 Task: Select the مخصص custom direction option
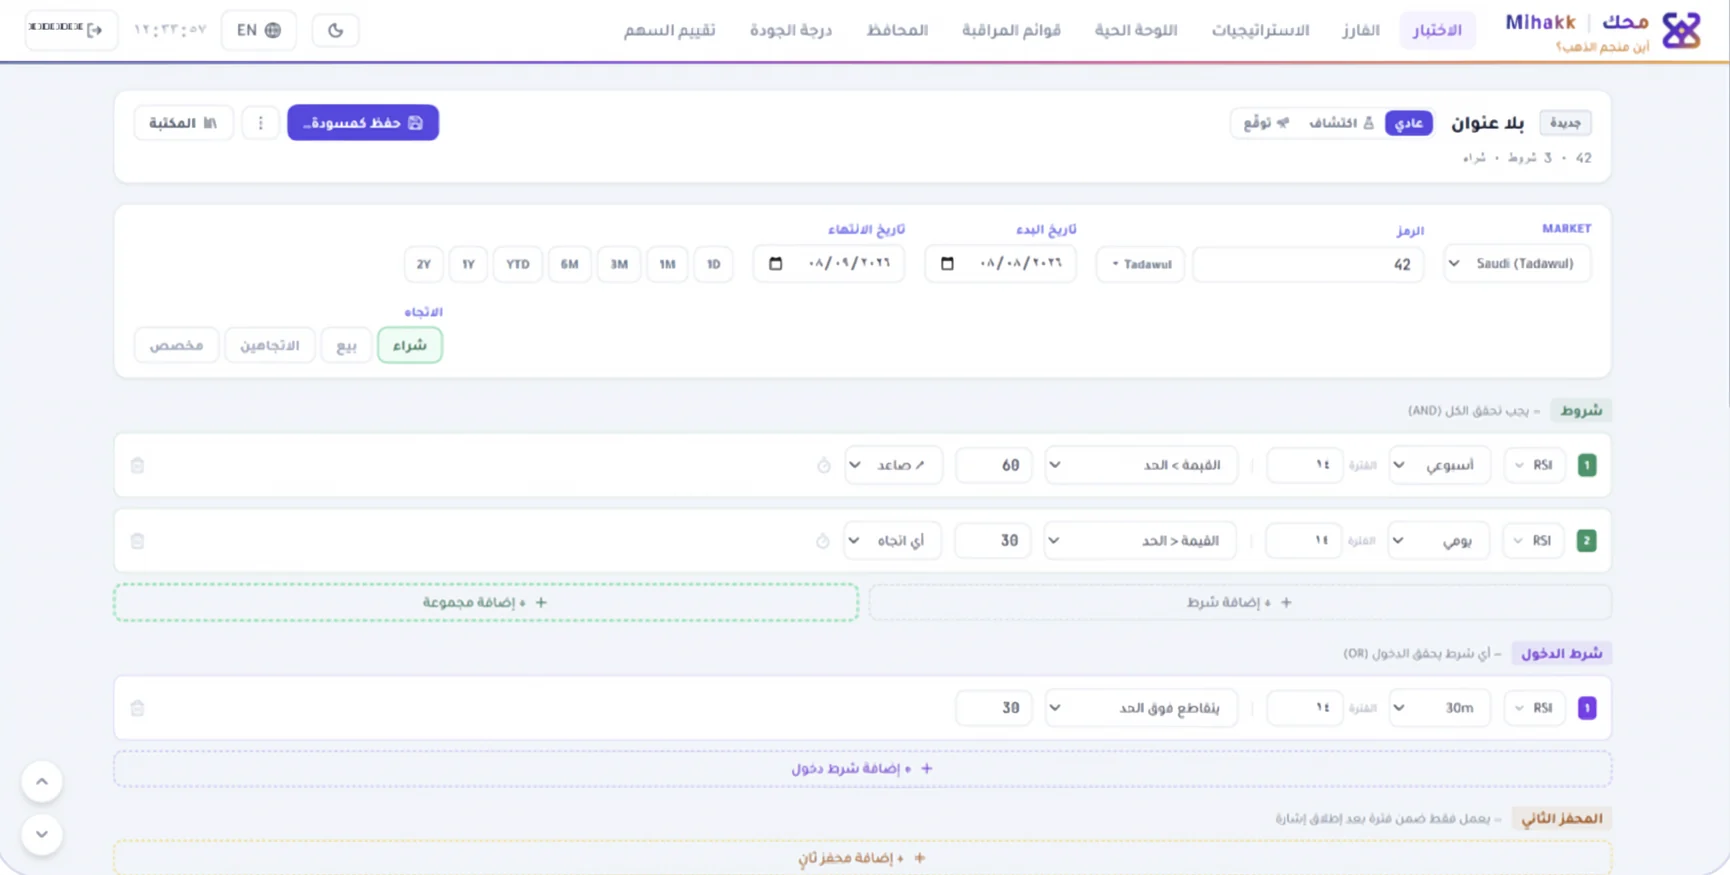[176, 345]
